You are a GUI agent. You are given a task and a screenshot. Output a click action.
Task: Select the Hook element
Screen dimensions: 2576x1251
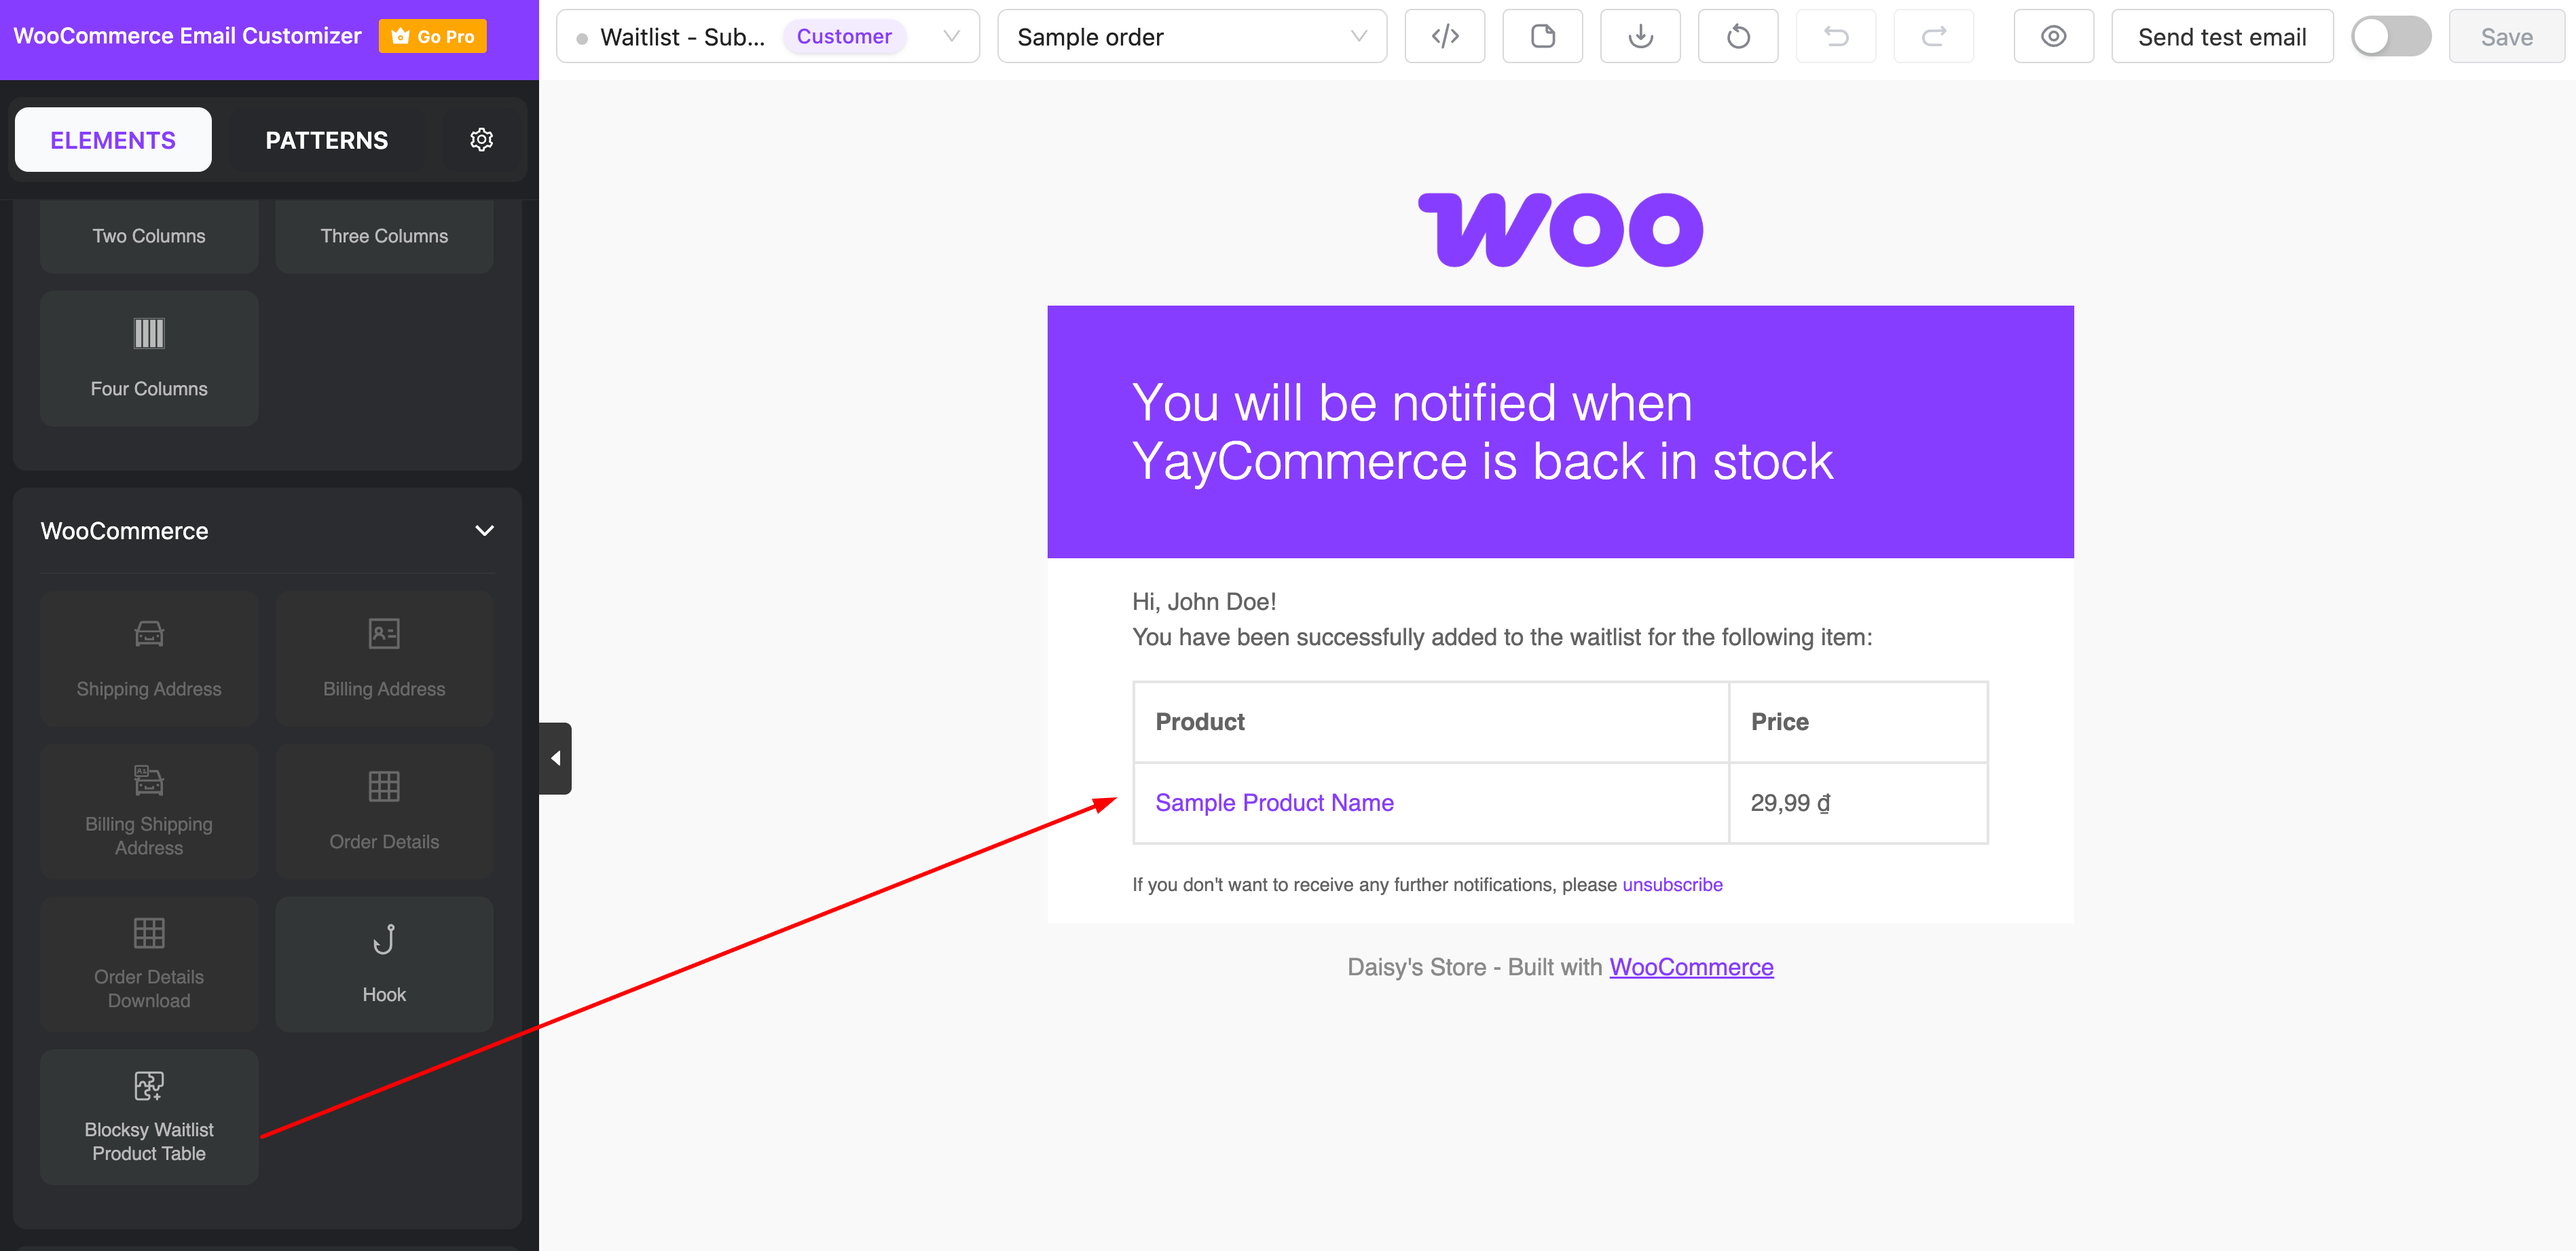tap(384, 963)
